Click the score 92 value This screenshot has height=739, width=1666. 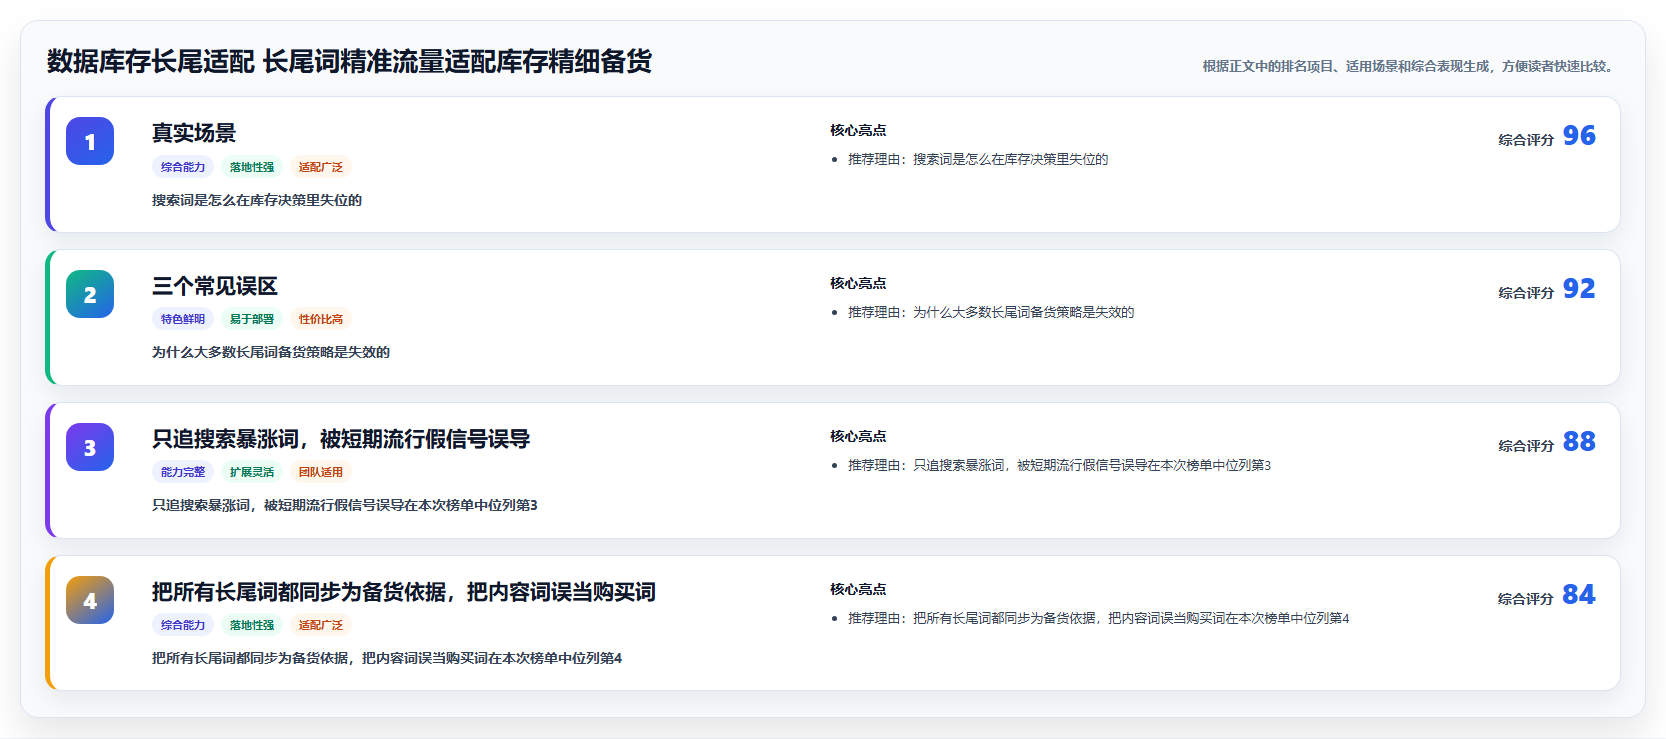pos(1579,288)
